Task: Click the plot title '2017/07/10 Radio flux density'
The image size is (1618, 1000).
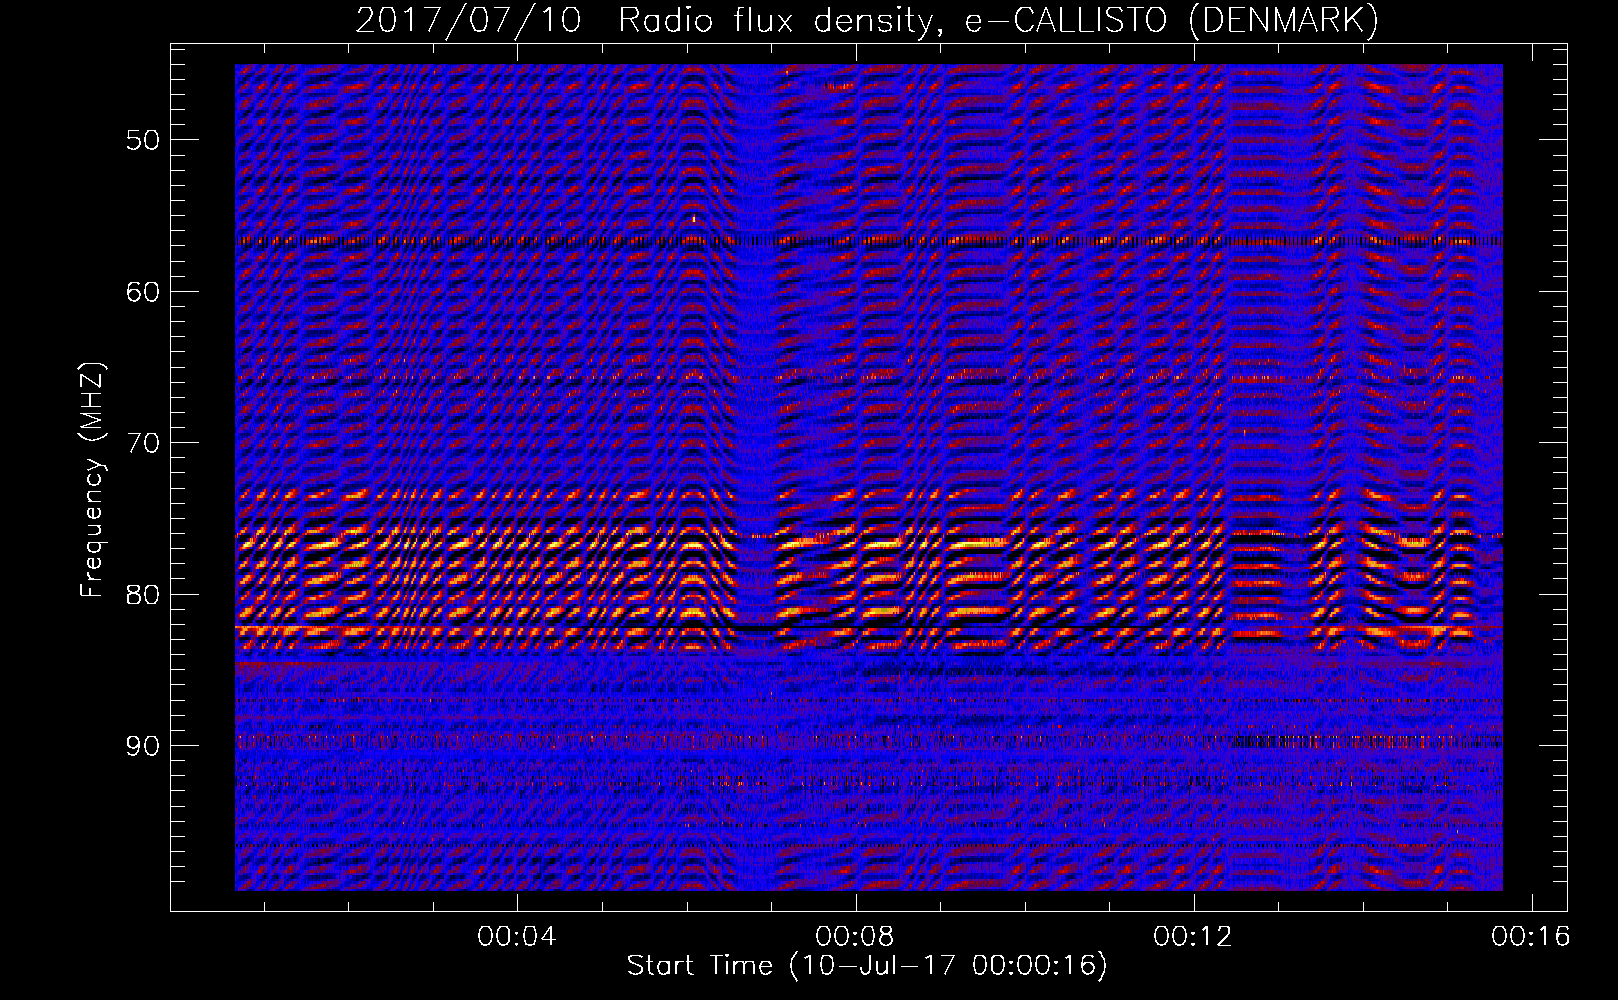Action: 867,21
